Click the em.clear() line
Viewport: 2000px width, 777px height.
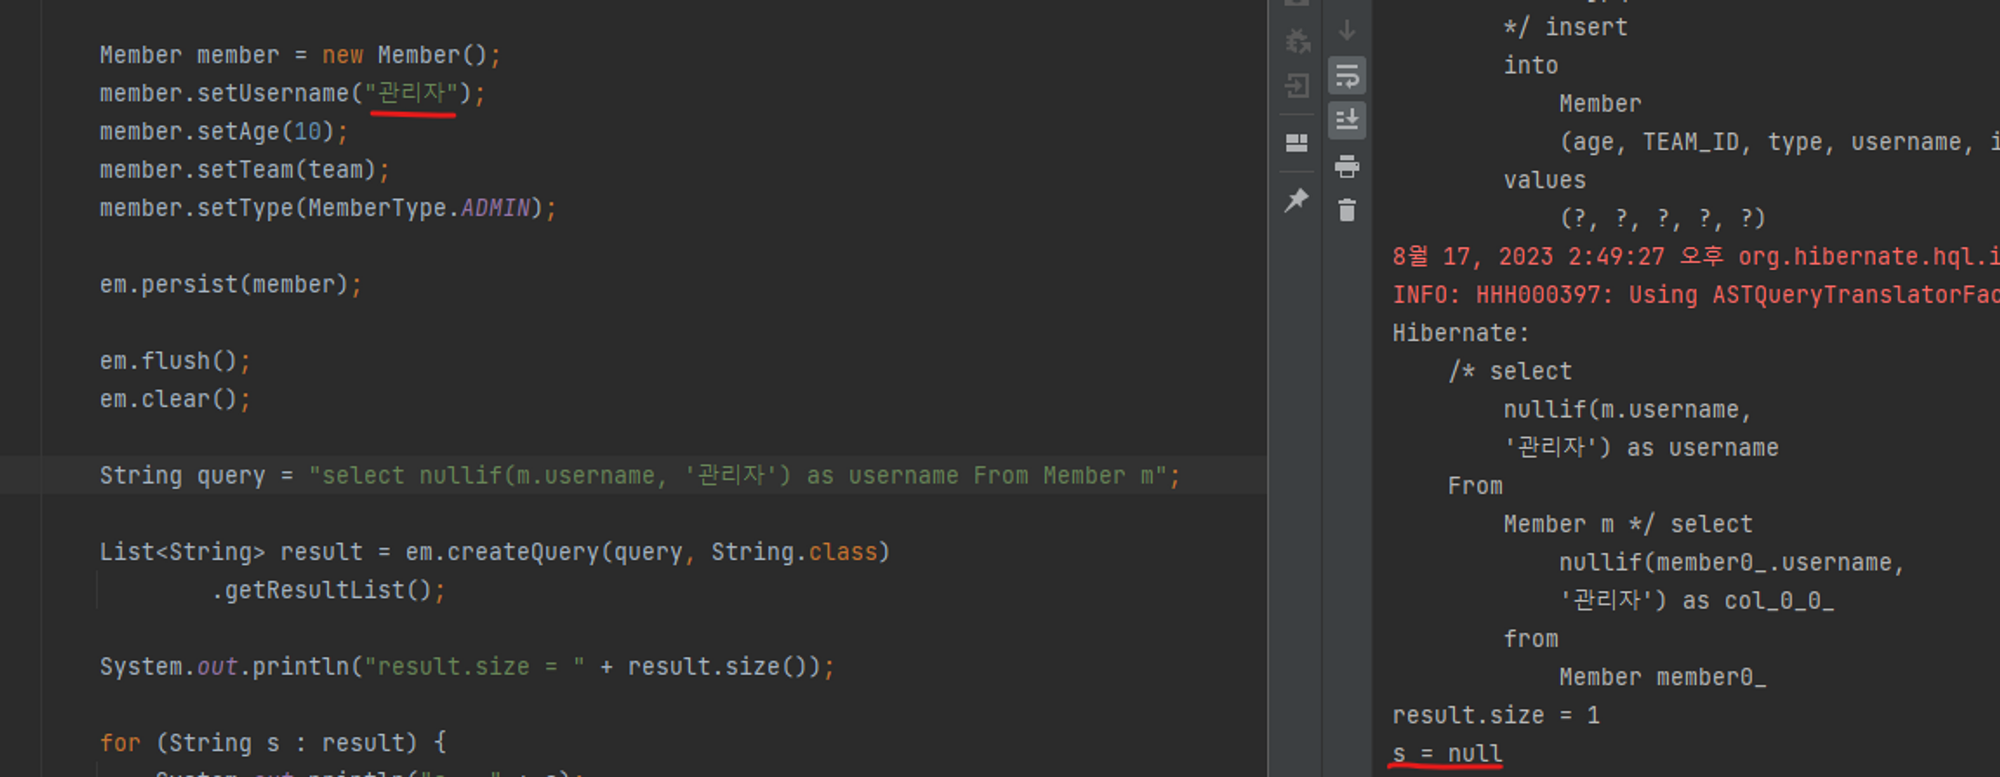pyautogui.click(x=175, y=399)
